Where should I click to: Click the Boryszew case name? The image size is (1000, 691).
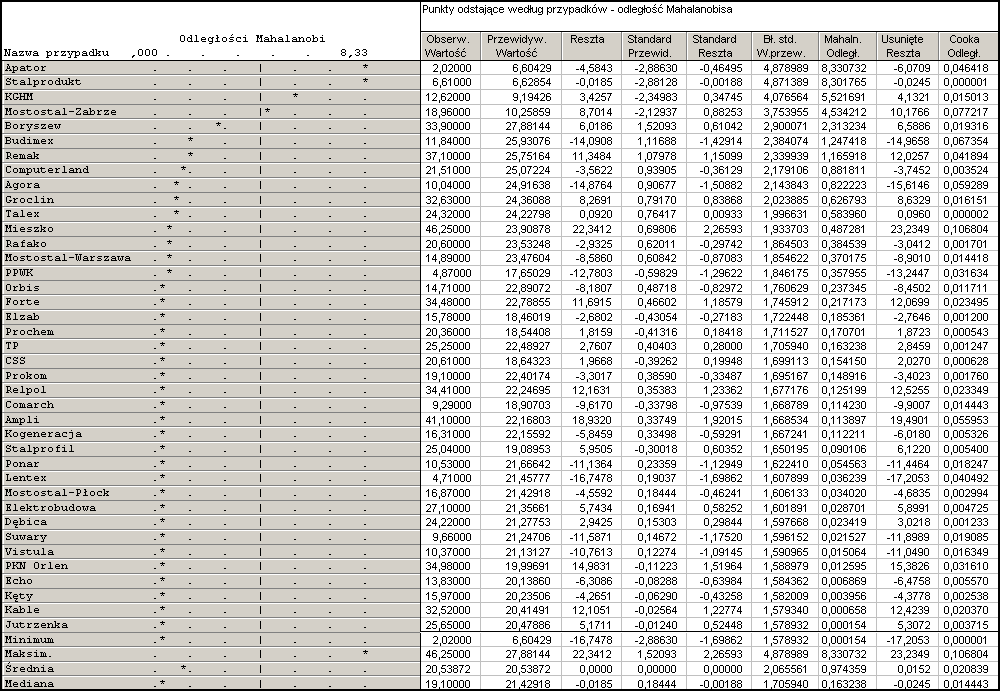33,126
